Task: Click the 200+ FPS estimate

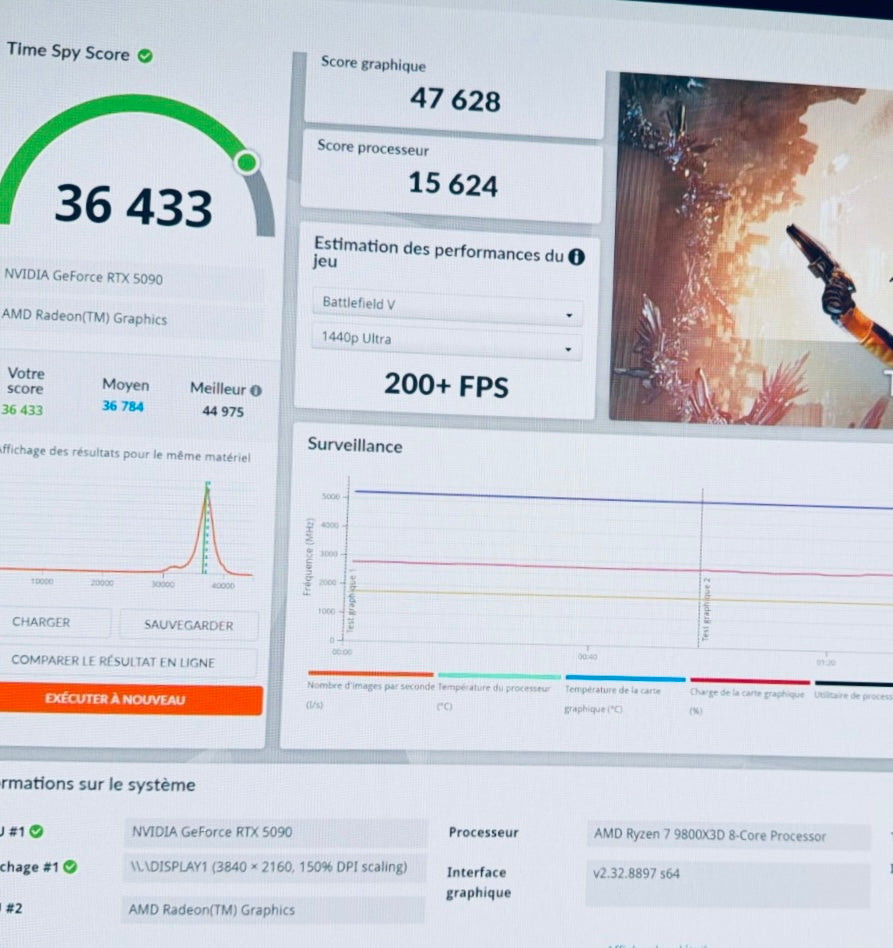Action: [446, 385]
